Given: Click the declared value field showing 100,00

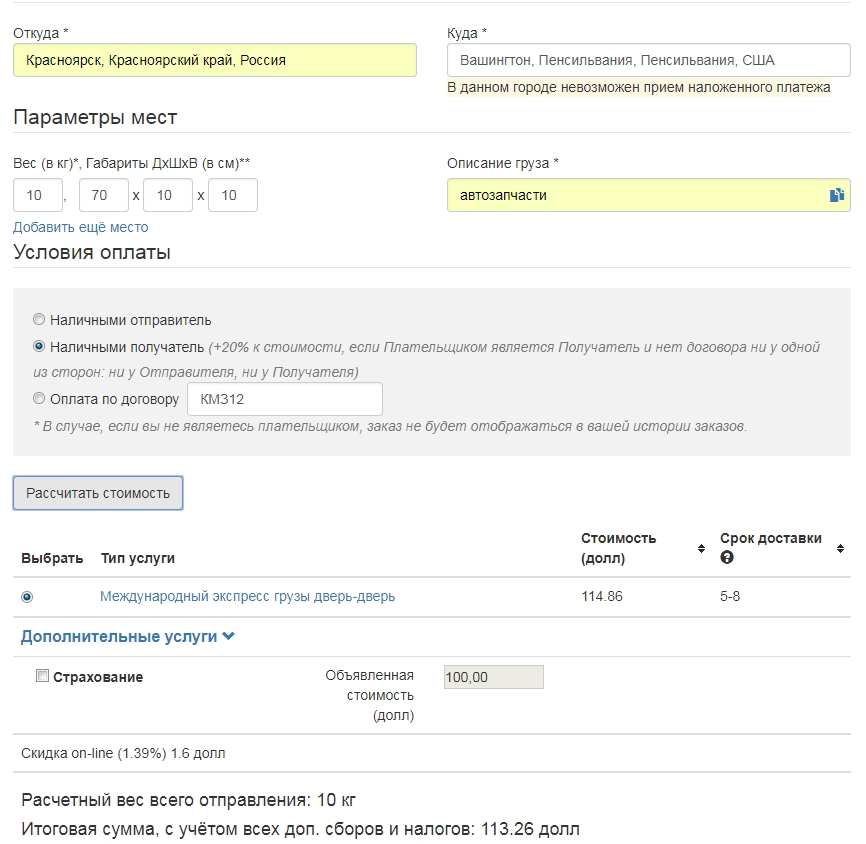Looking at the screenshot, I should tap(493, 677).
